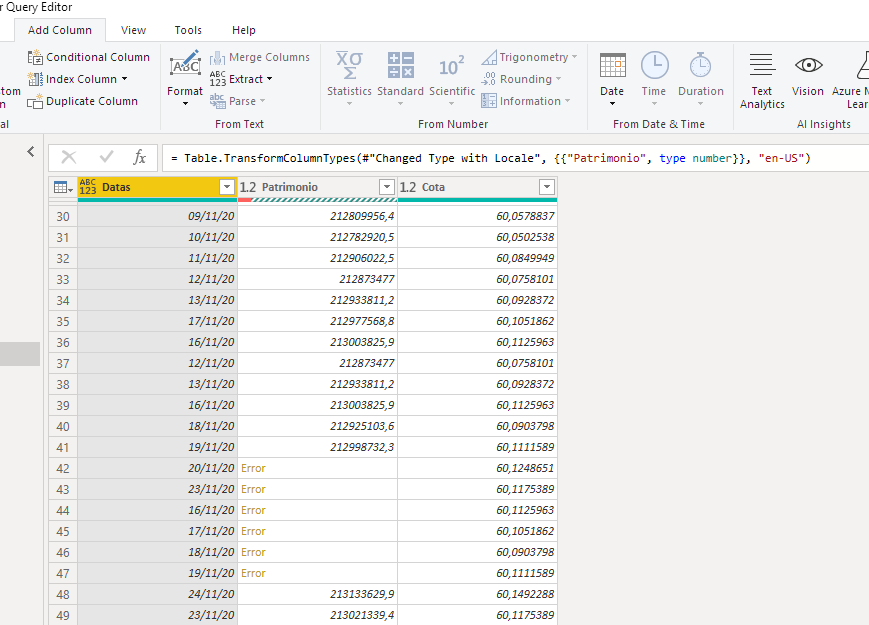The width and height of the screenshot is (869, 625).
Task: Click the Conditional Column icon
Action: (35, 57)
